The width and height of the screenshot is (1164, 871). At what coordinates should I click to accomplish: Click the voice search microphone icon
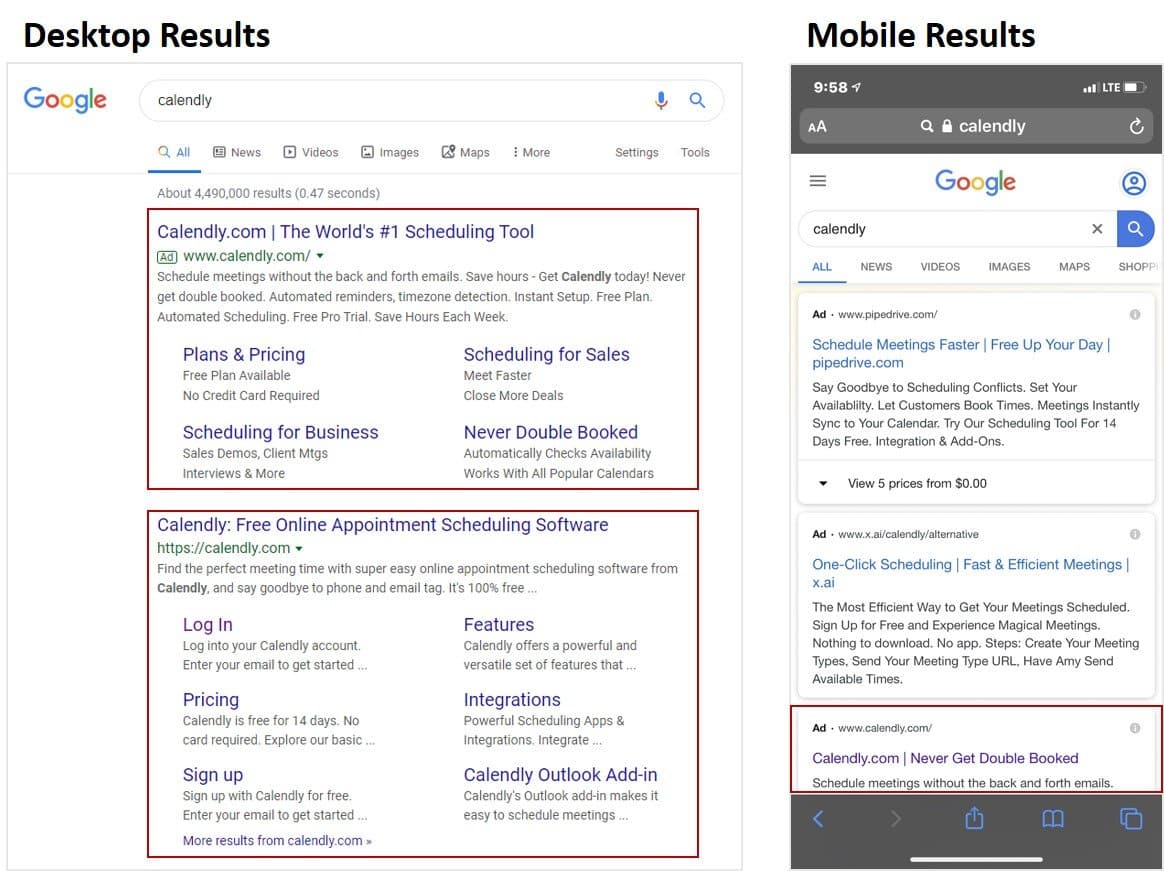point(661,100)
